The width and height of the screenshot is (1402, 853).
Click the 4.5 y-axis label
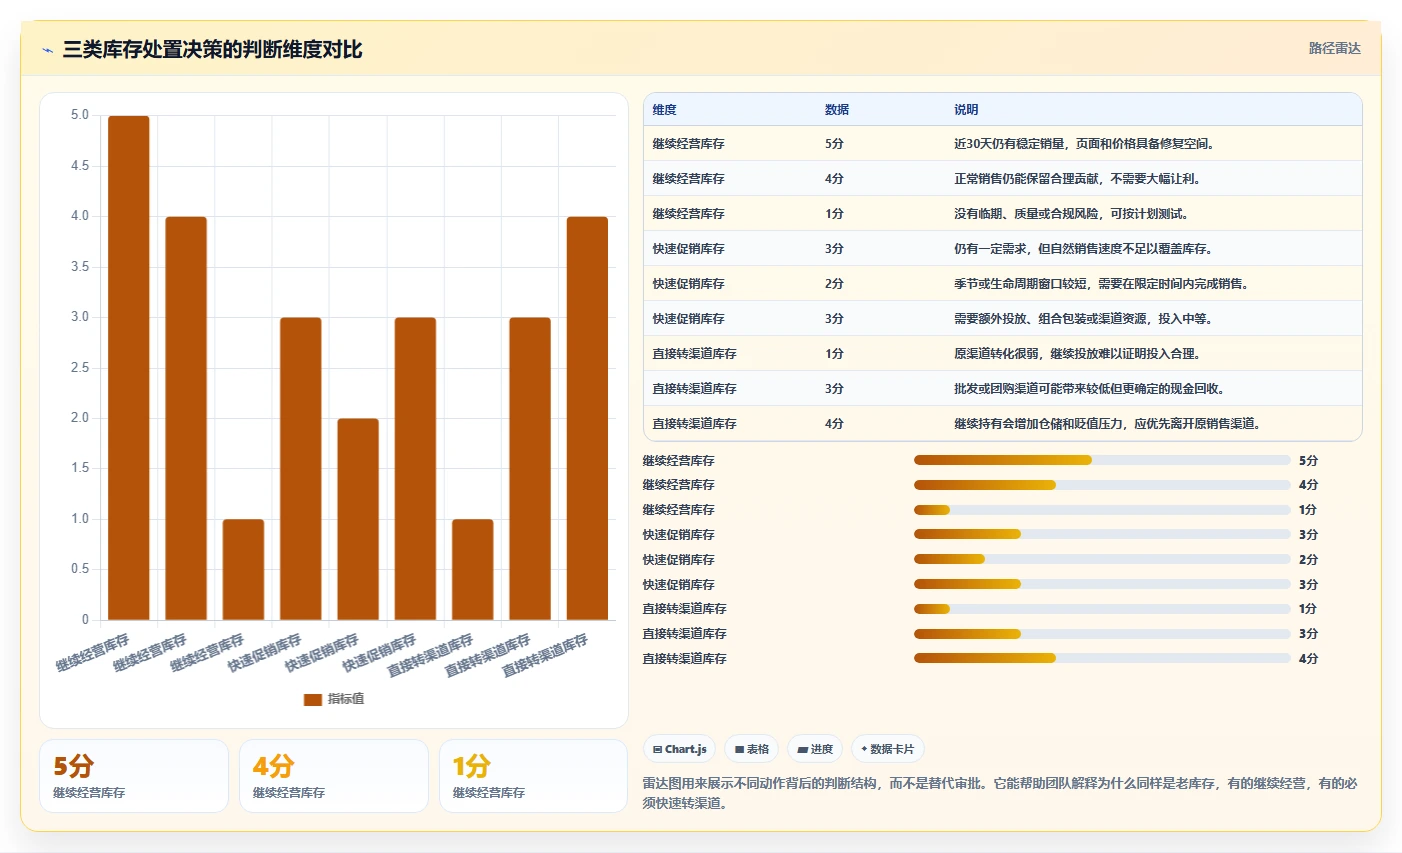point(80,166)
